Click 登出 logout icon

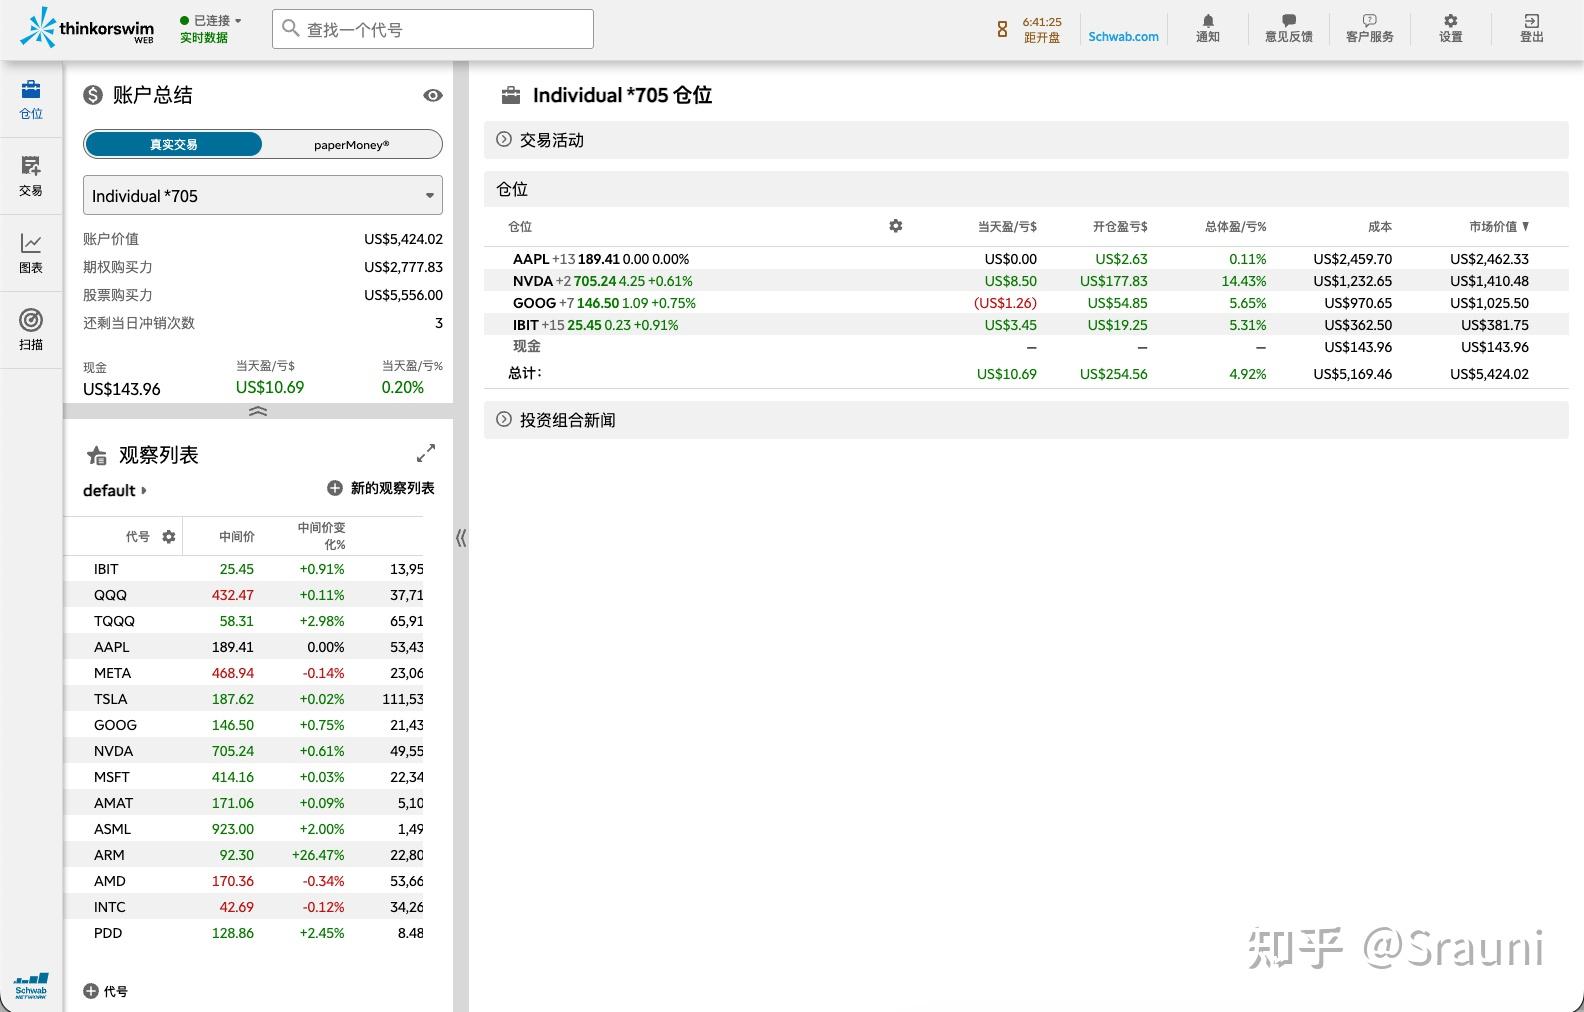coord(1532,28)
